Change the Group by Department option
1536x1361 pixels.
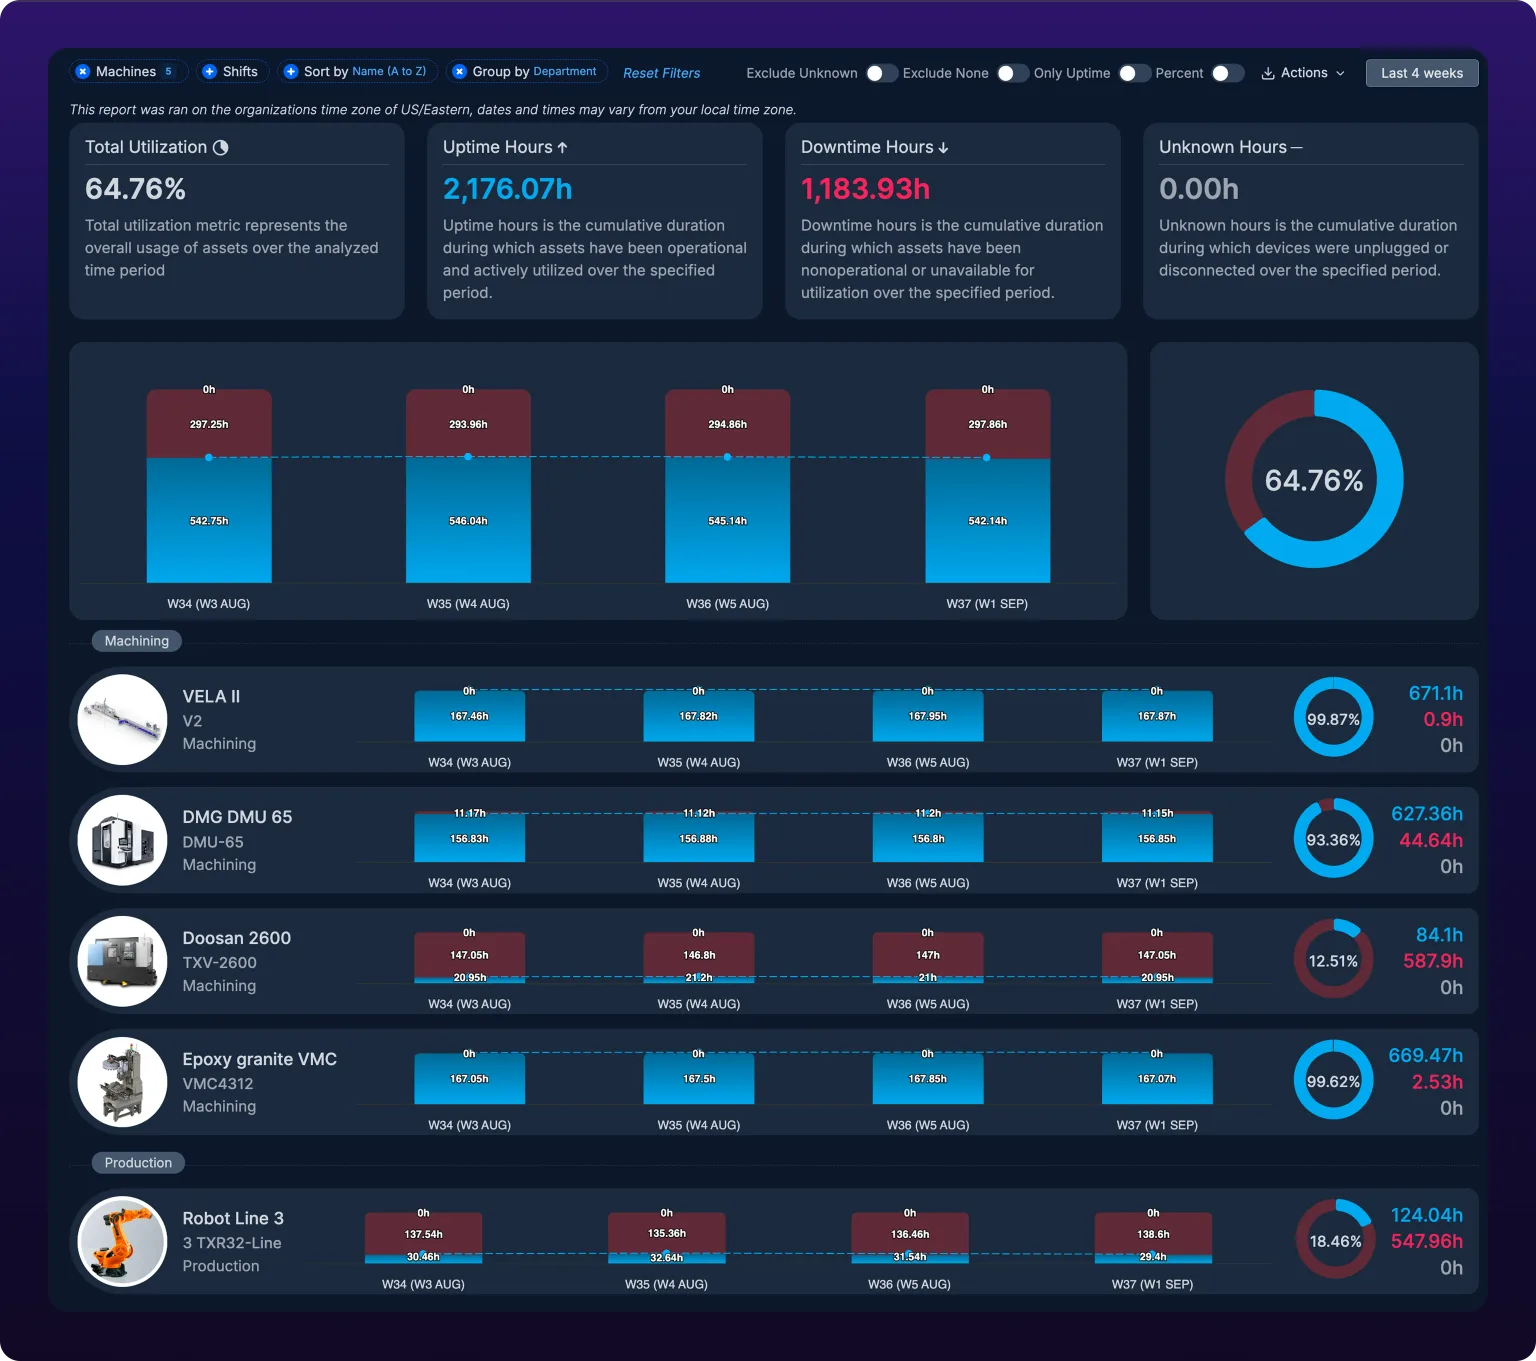point(565,72)
